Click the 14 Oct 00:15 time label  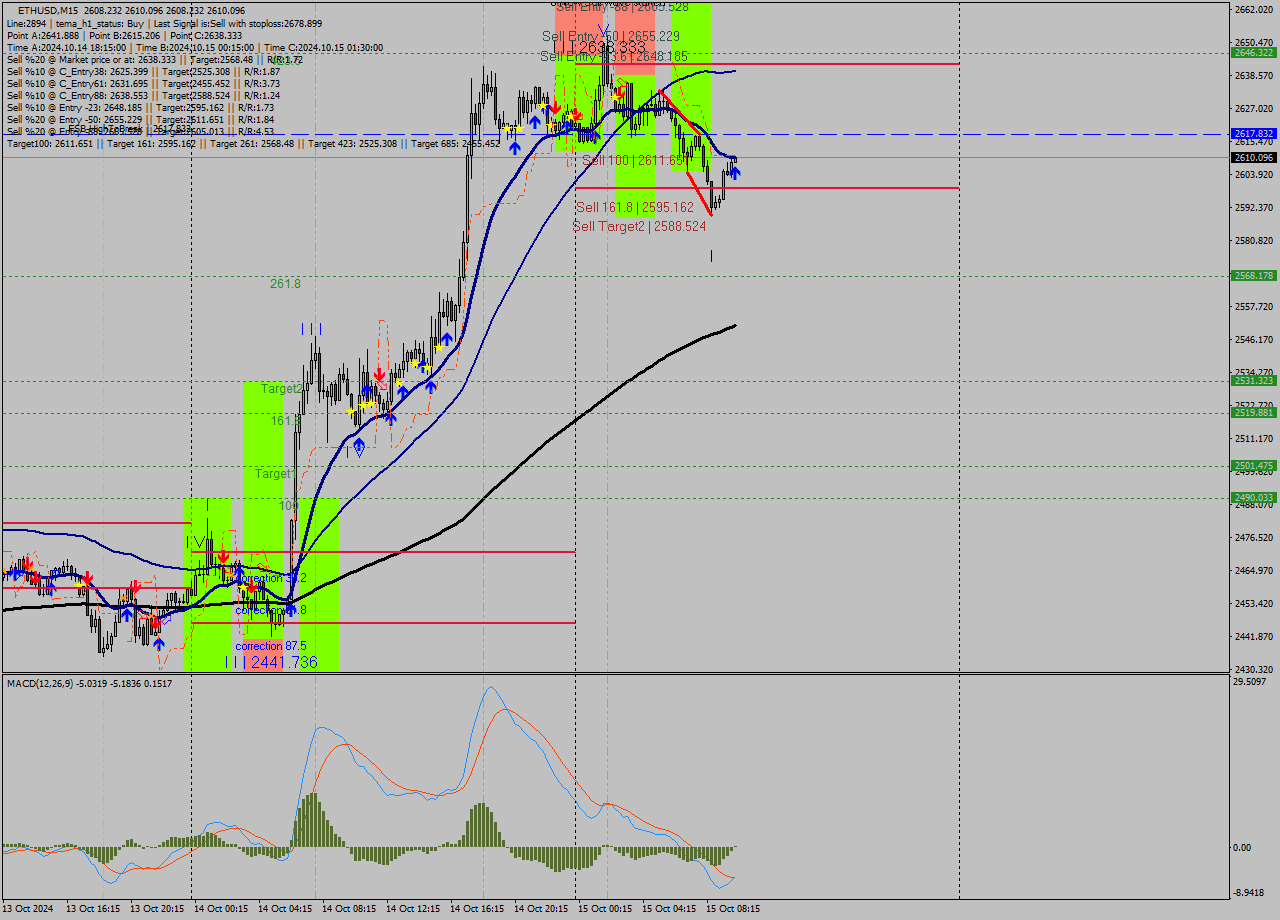221,909
